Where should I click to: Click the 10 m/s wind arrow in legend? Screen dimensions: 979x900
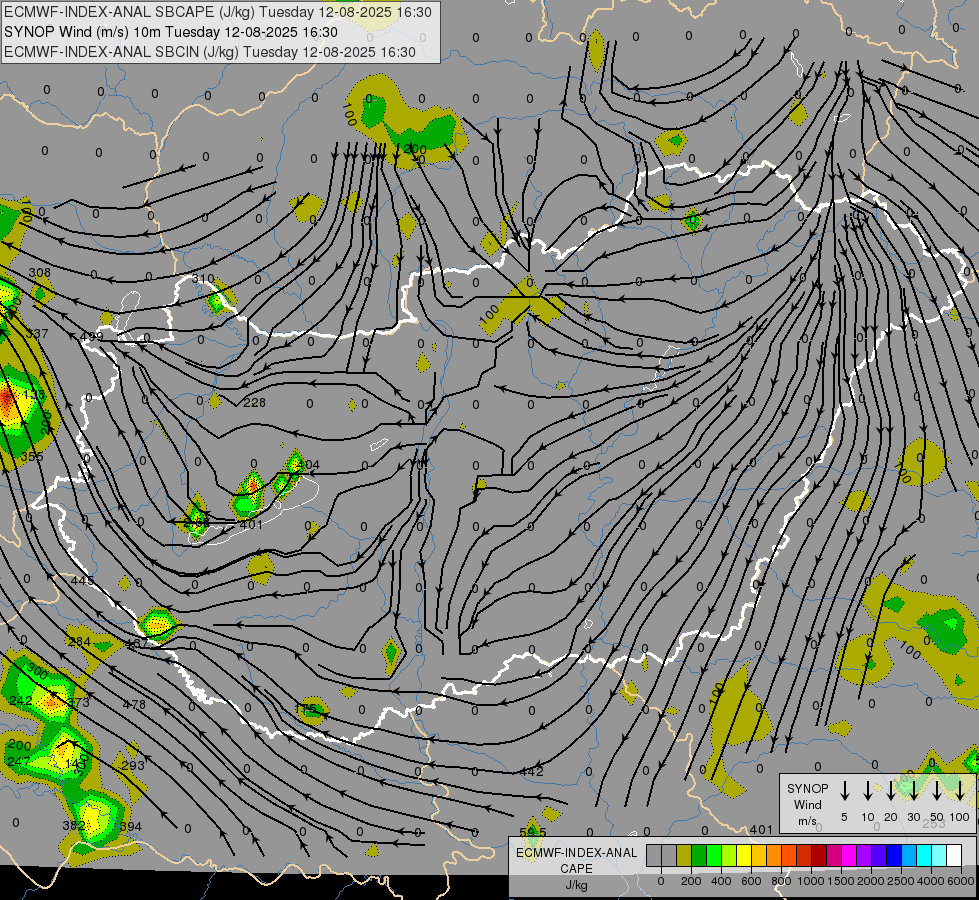coord(867,791)
